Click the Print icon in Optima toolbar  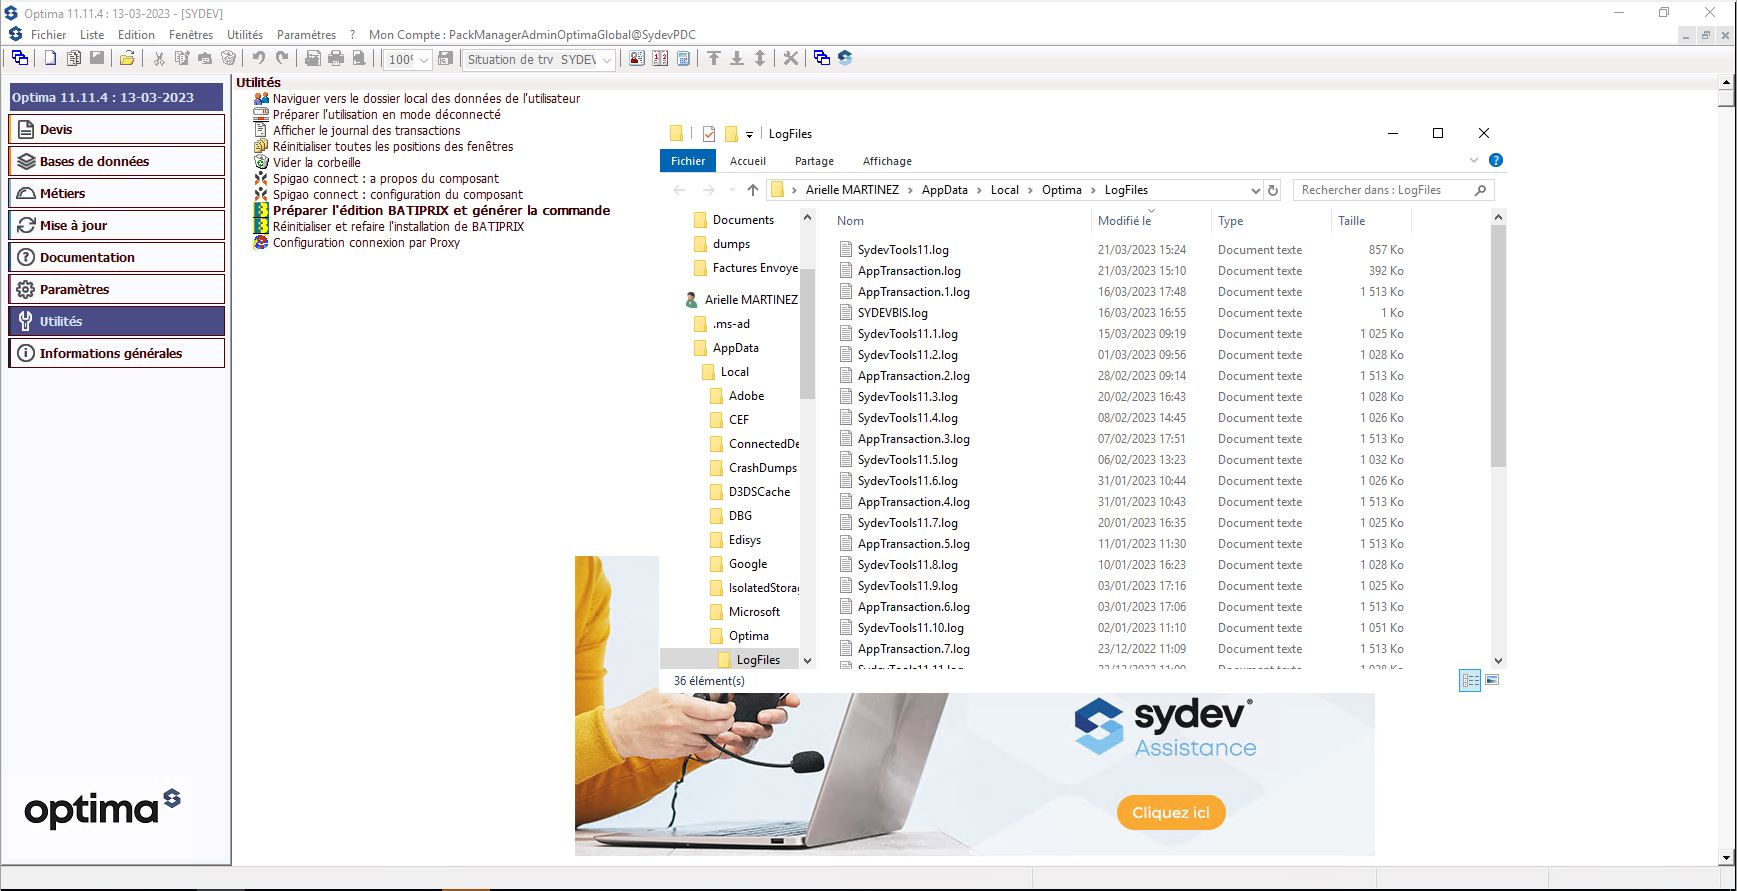[336, 58]
